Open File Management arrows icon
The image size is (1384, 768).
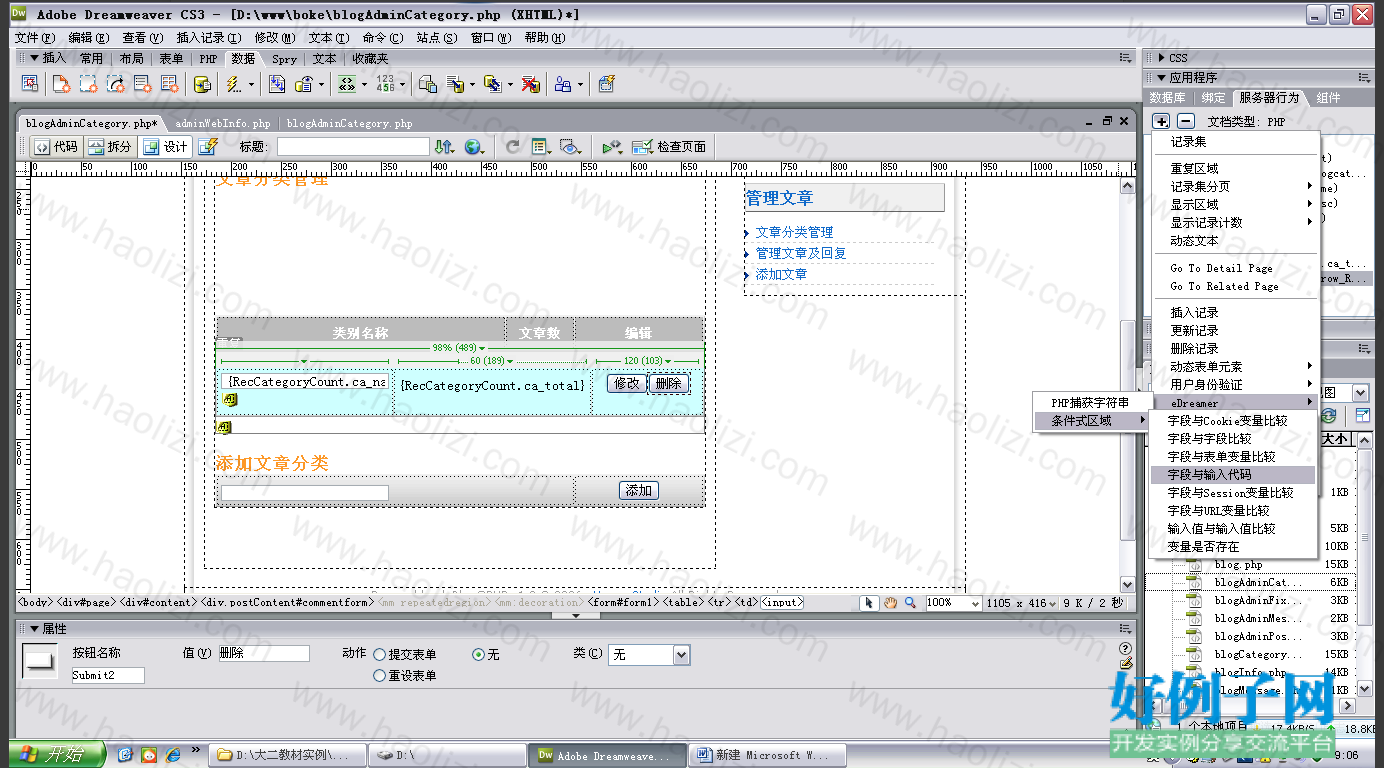coord(445,147)
